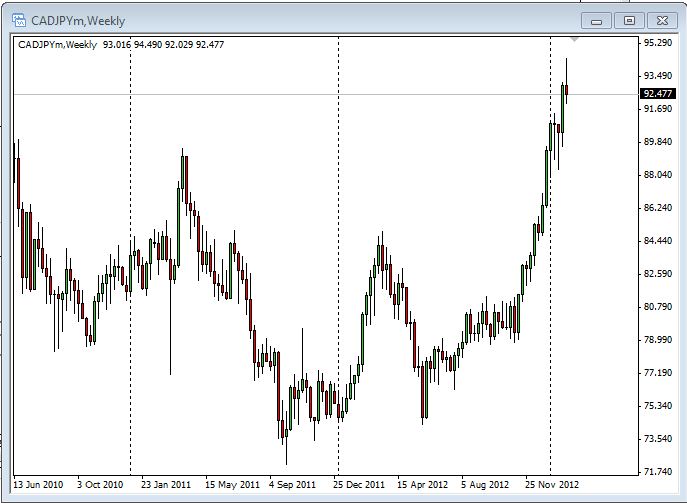Minimize the CADJPYm,Weekly chart window
687x503 pixels.
coord(596,21)
